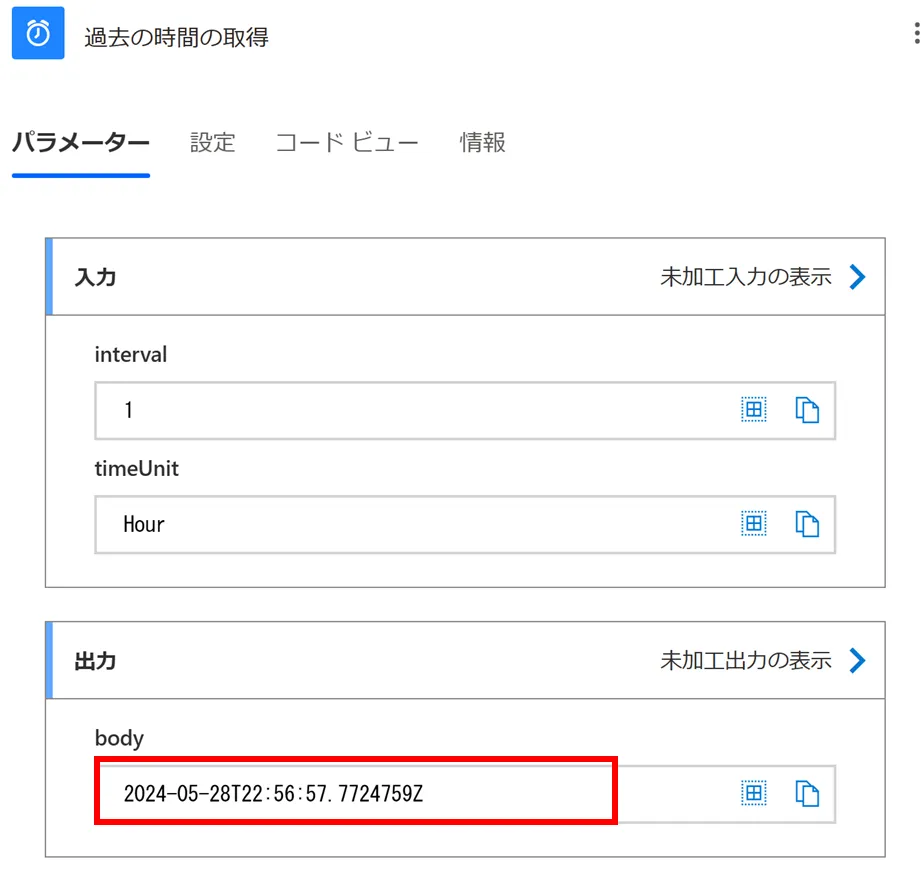Viewport: 924px width, 878px height.
Task: Expand raw outputs using the 出力 chevron arrow
Action: 857,661
